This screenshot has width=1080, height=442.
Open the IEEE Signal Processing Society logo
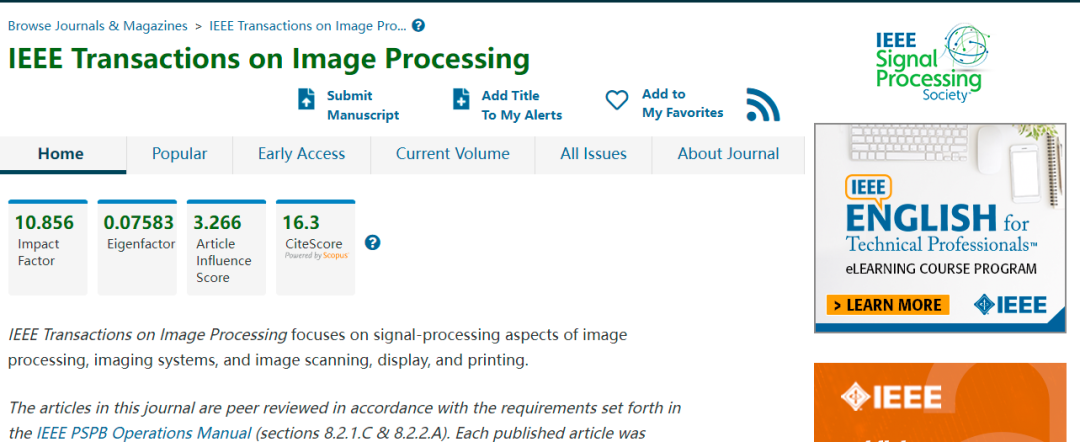[929, 63]
